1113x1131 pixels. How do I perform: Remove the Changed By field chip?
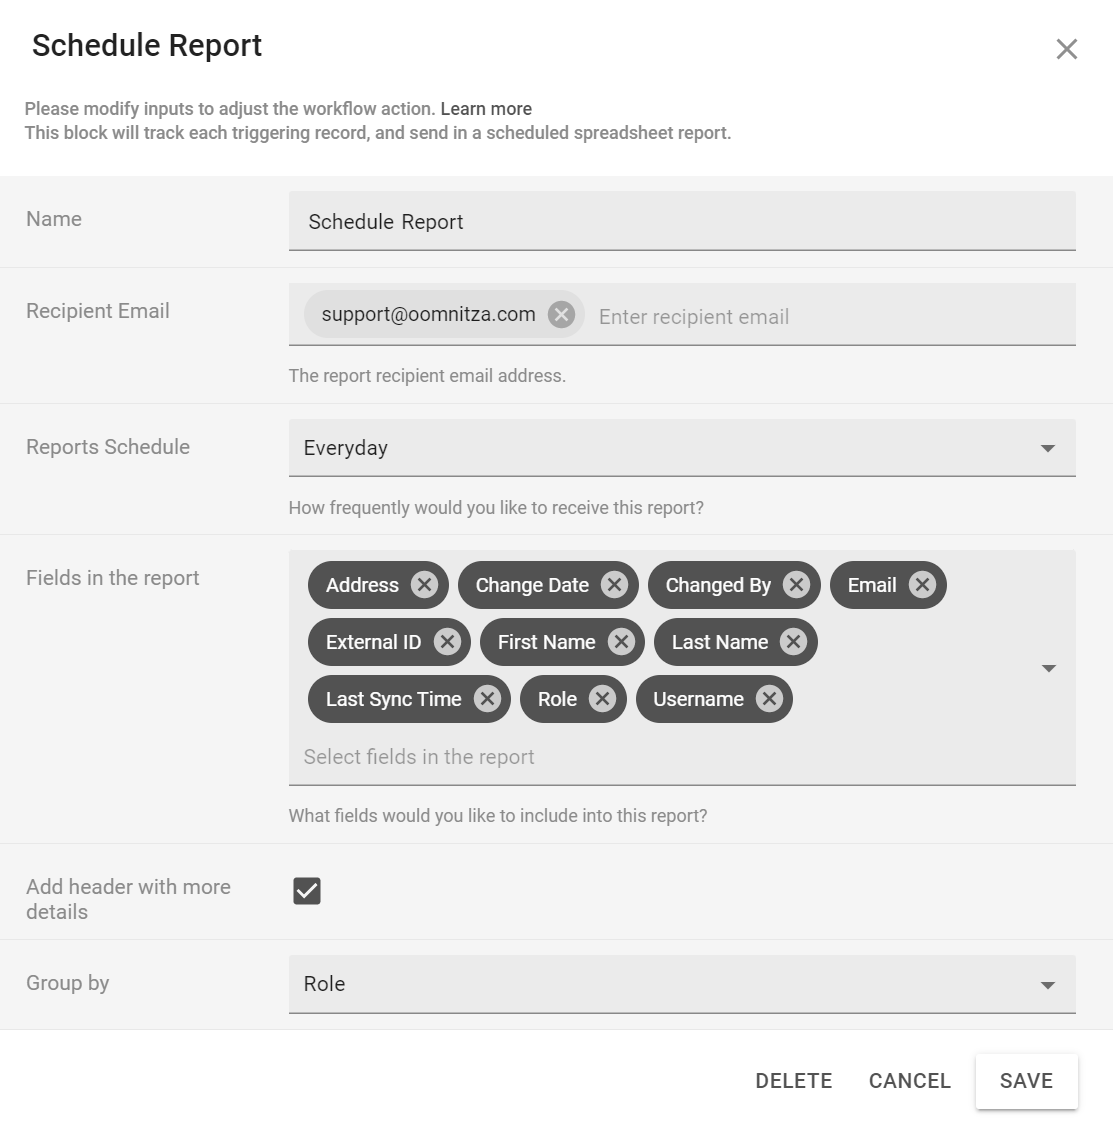coord(796,585)
